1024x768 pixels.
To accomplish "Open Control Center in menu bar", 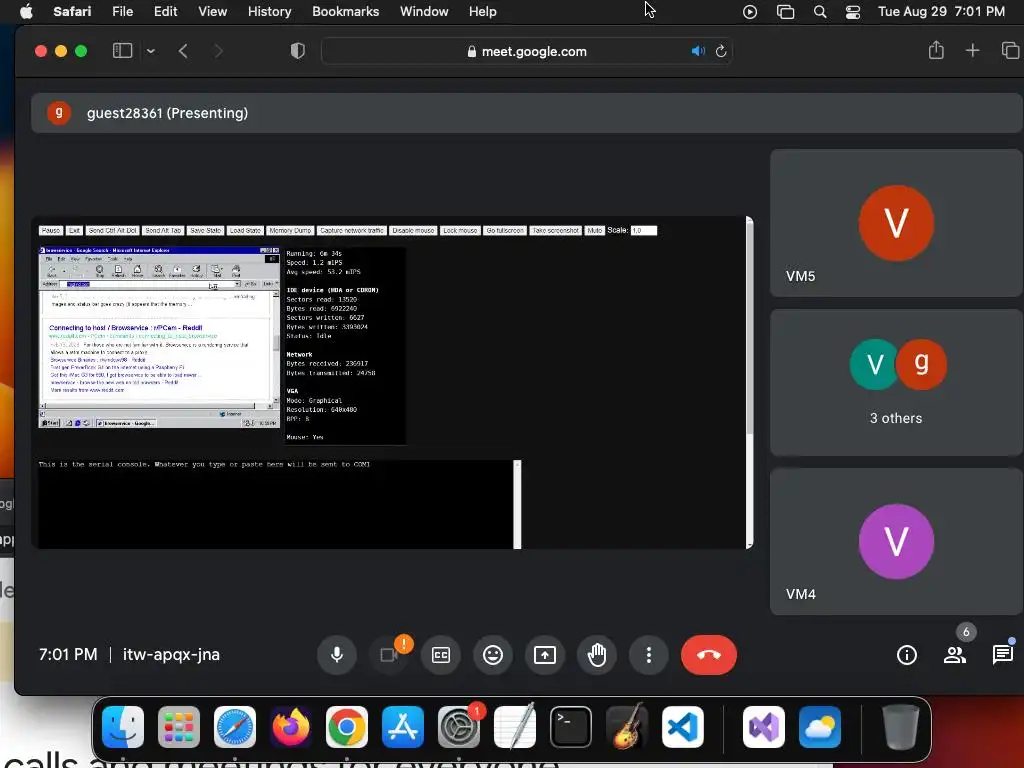I will tap(853, 12).
